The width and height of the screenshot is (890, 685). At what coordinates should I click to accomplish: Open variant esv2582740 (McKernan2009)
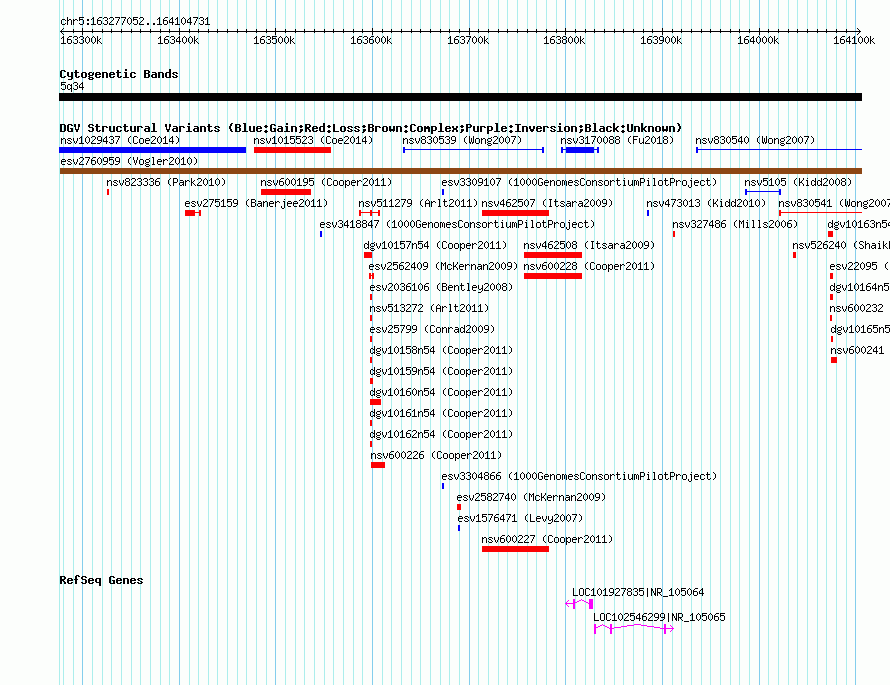[531, 497]
